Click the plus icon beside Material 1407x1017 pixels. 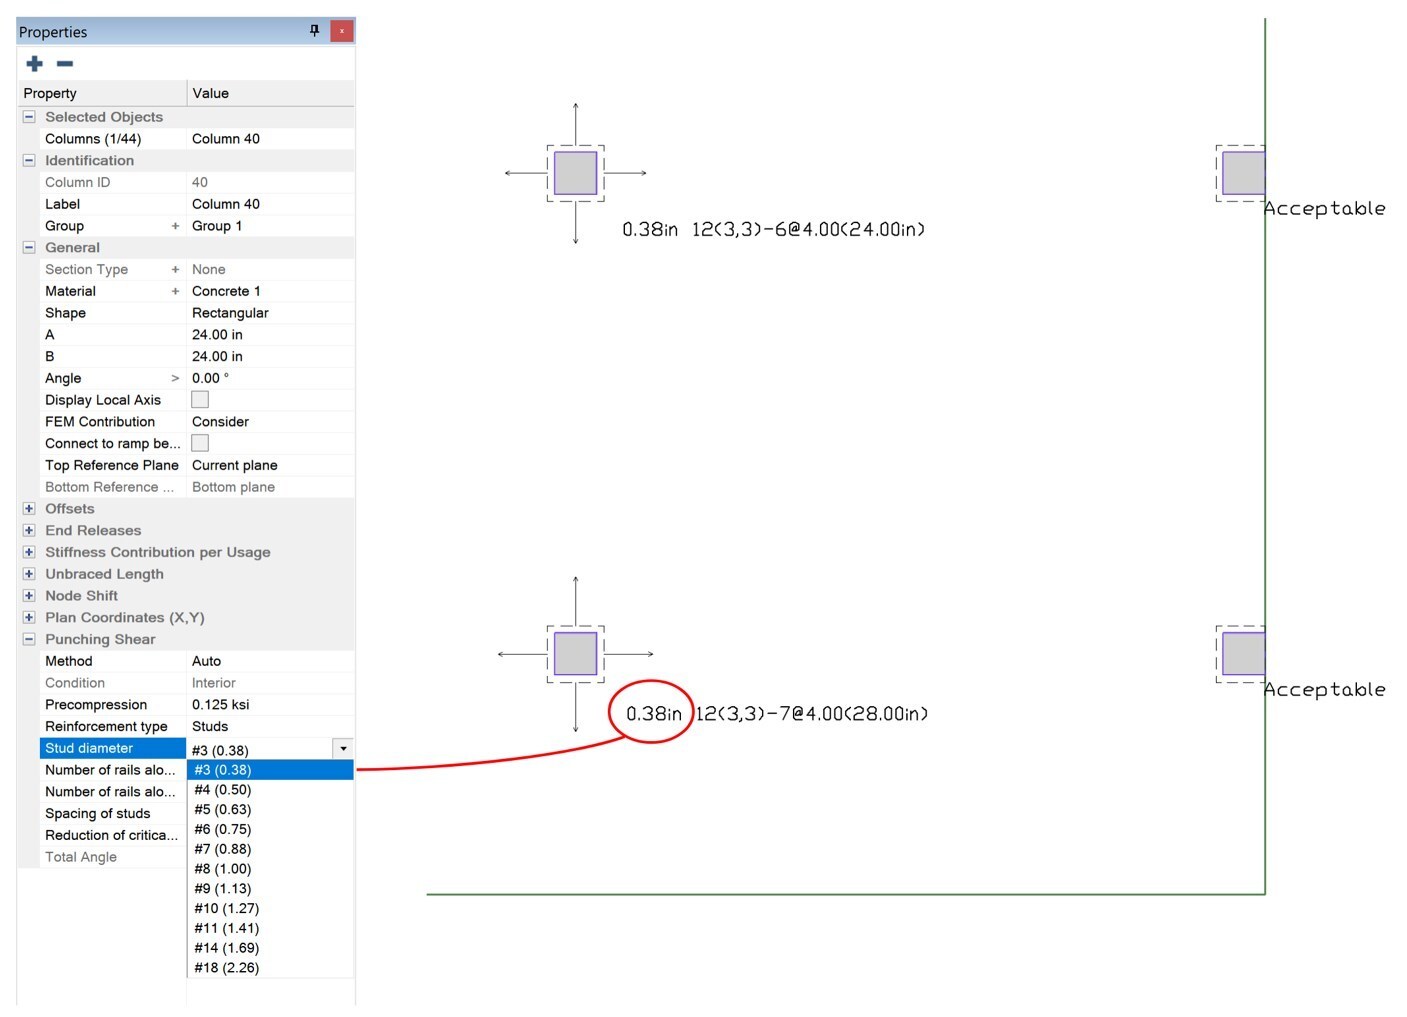tap(175, 292)
